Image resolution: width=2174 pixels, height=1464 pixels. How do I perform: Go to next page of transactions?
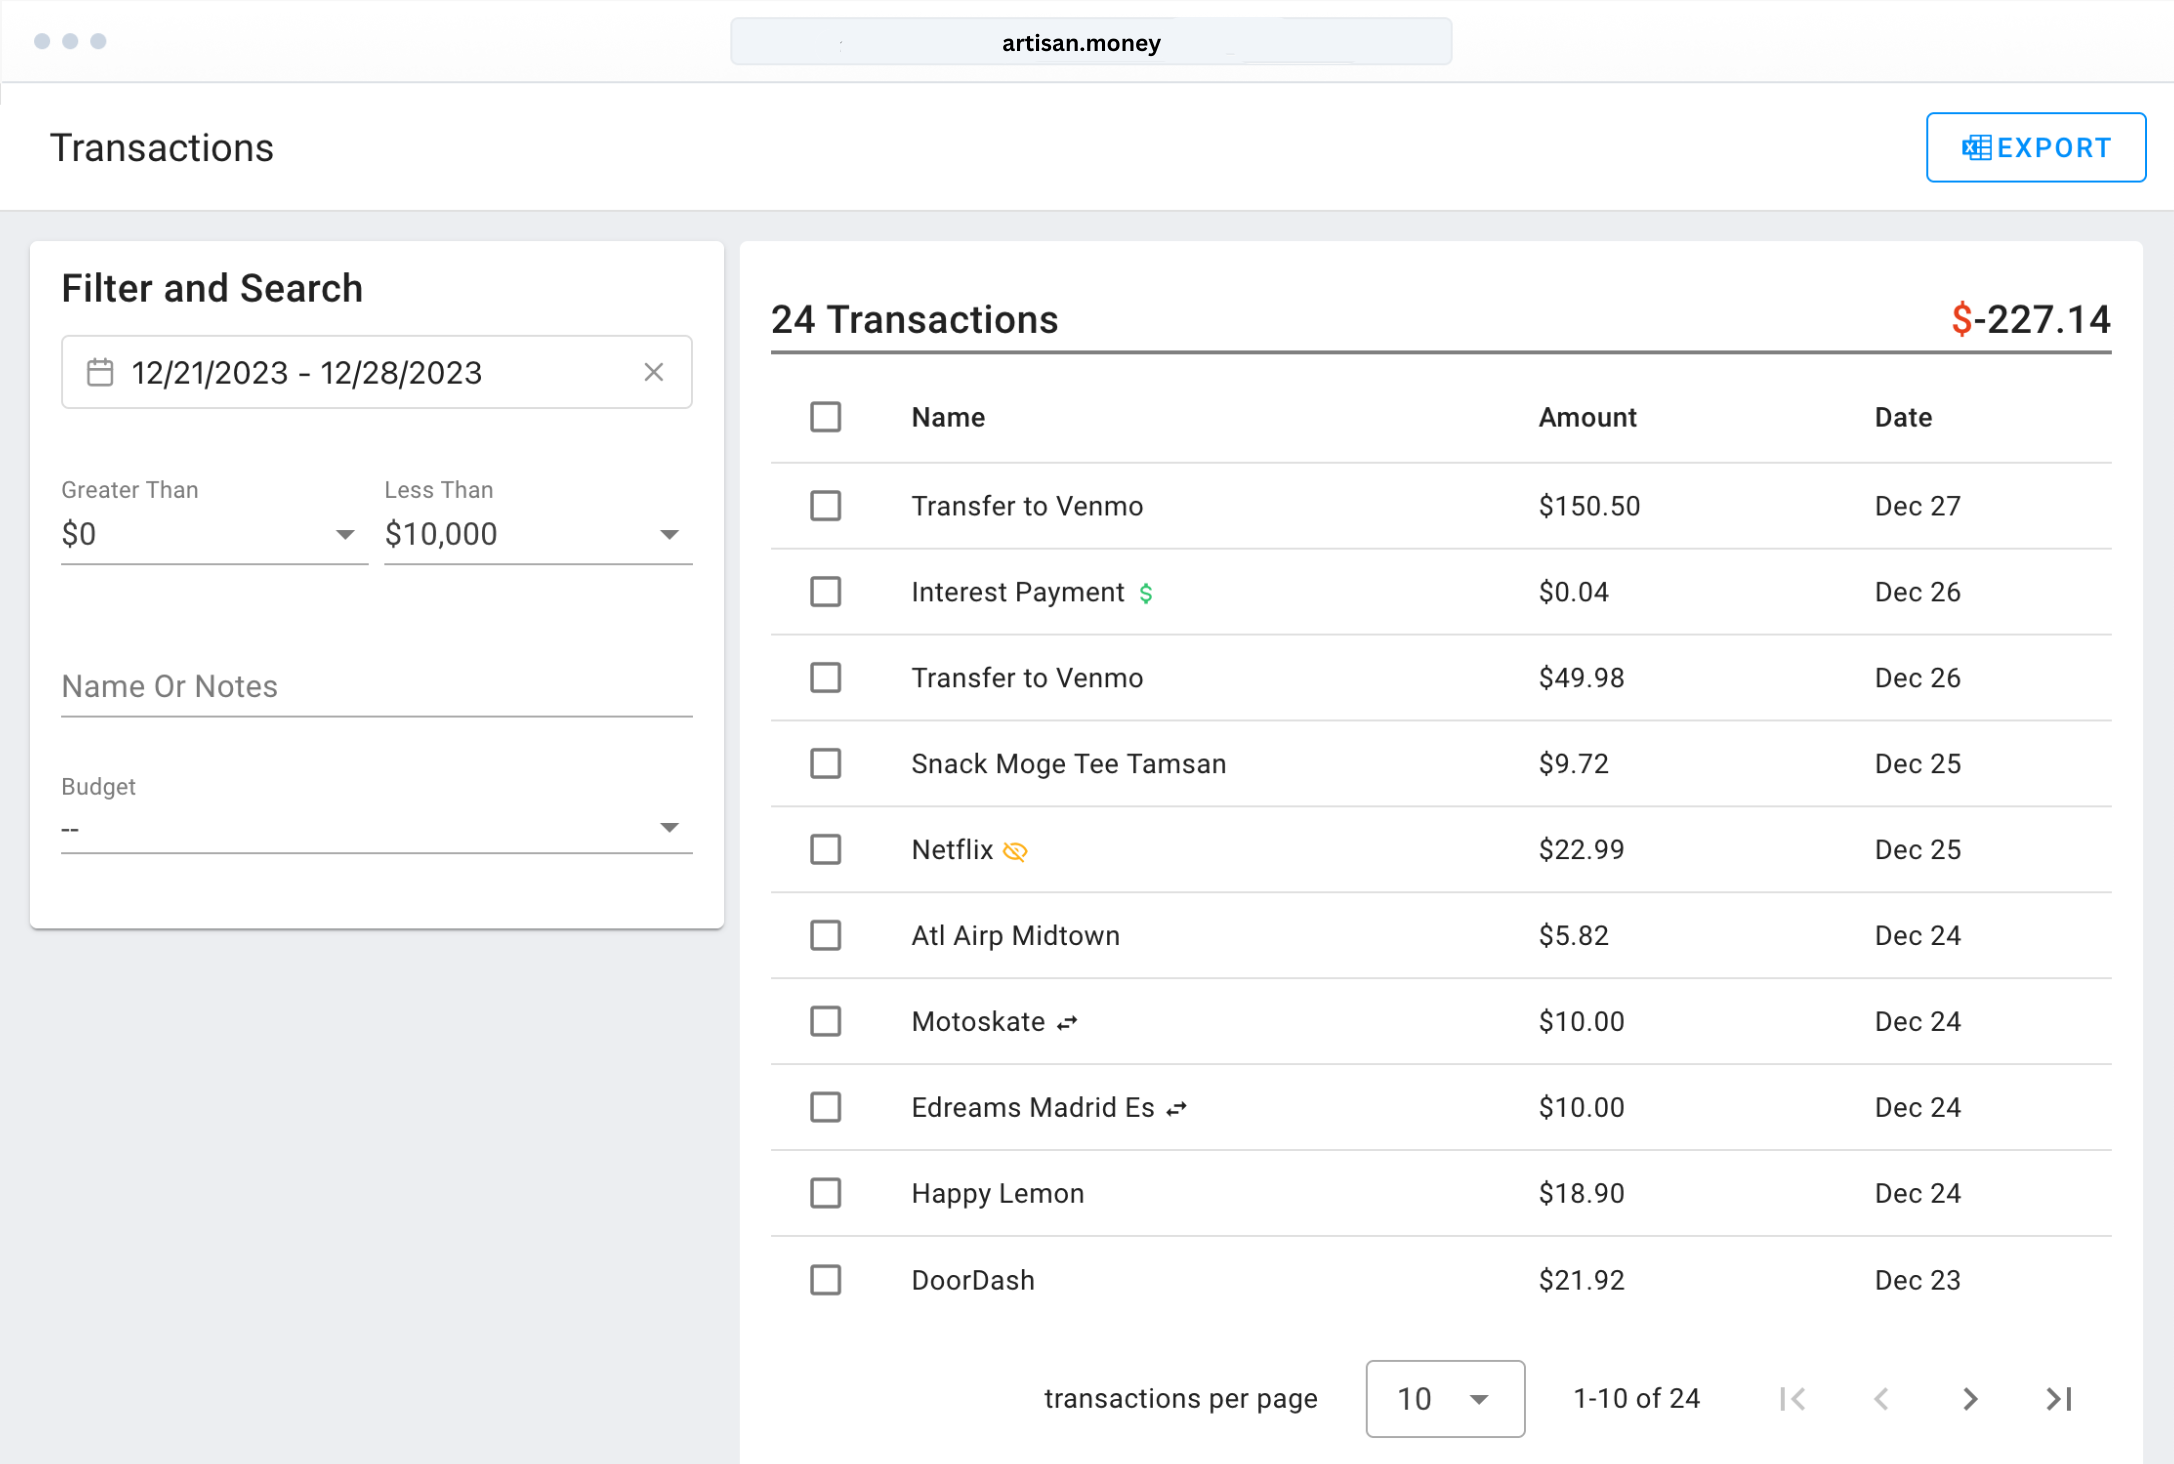click(1969, 1398)
